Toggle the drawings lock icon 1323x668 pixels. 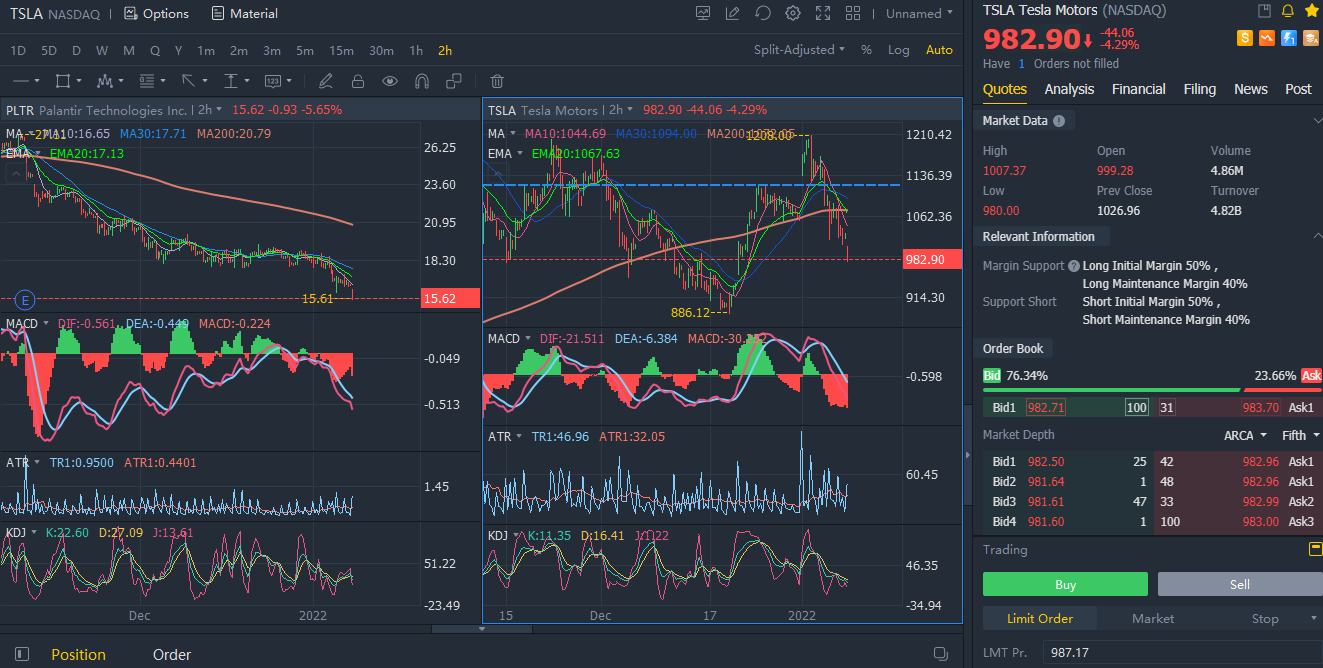[358, 81]
